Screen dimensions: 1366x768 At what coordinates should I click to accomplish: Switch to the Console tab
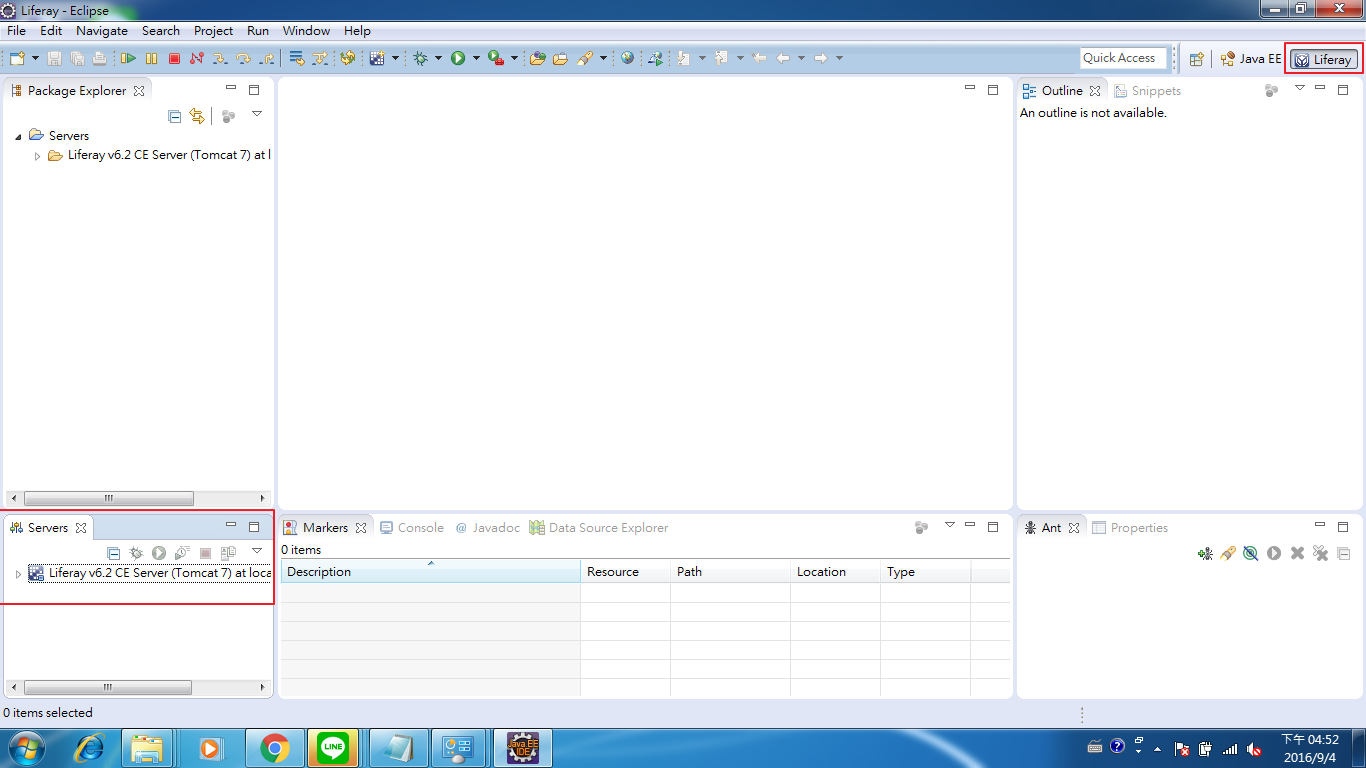[412, 528]
